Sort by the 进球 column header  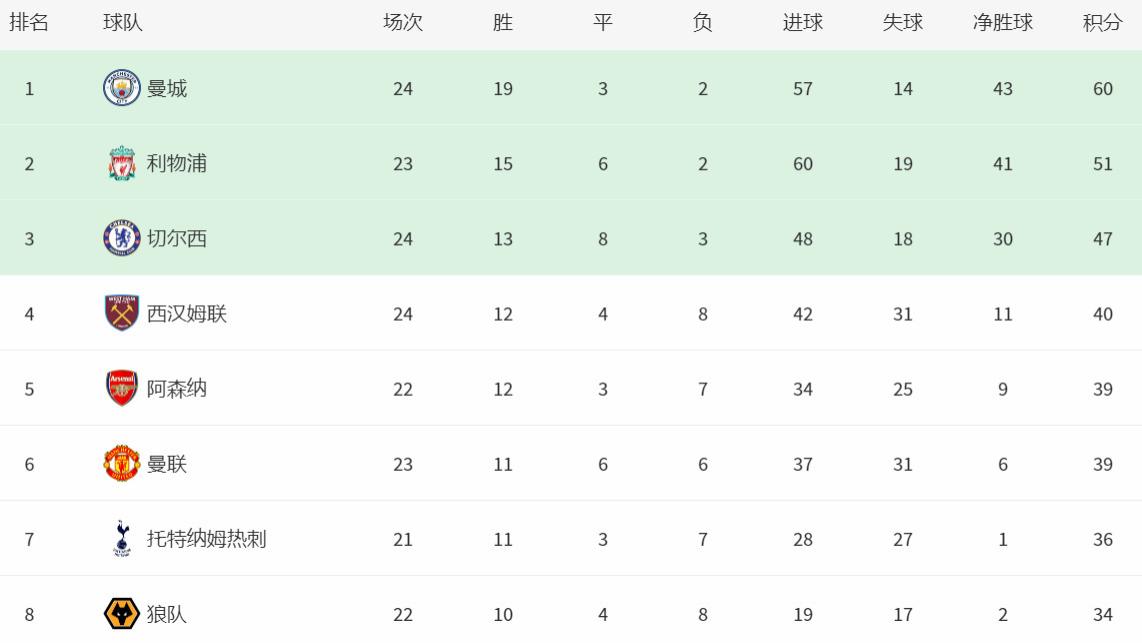tap(803, 23)
